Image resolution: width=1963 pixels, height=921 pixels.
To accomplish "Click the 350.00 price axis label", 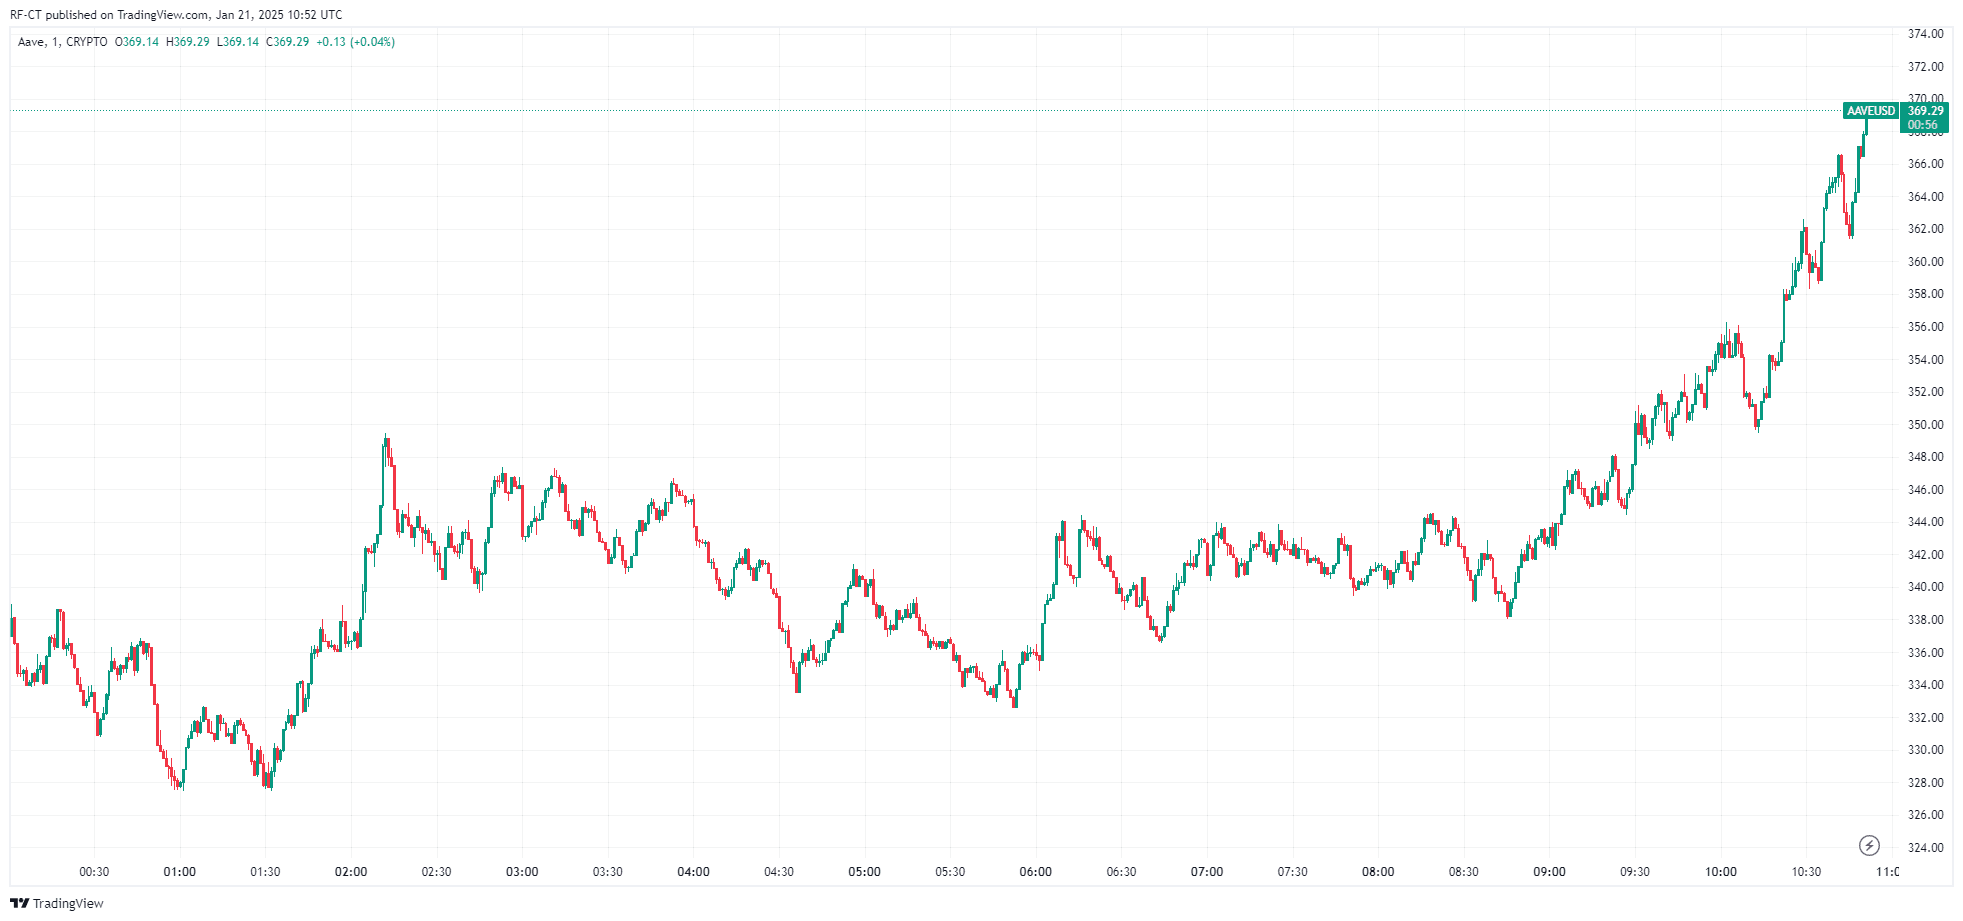I will [1925, 425].
